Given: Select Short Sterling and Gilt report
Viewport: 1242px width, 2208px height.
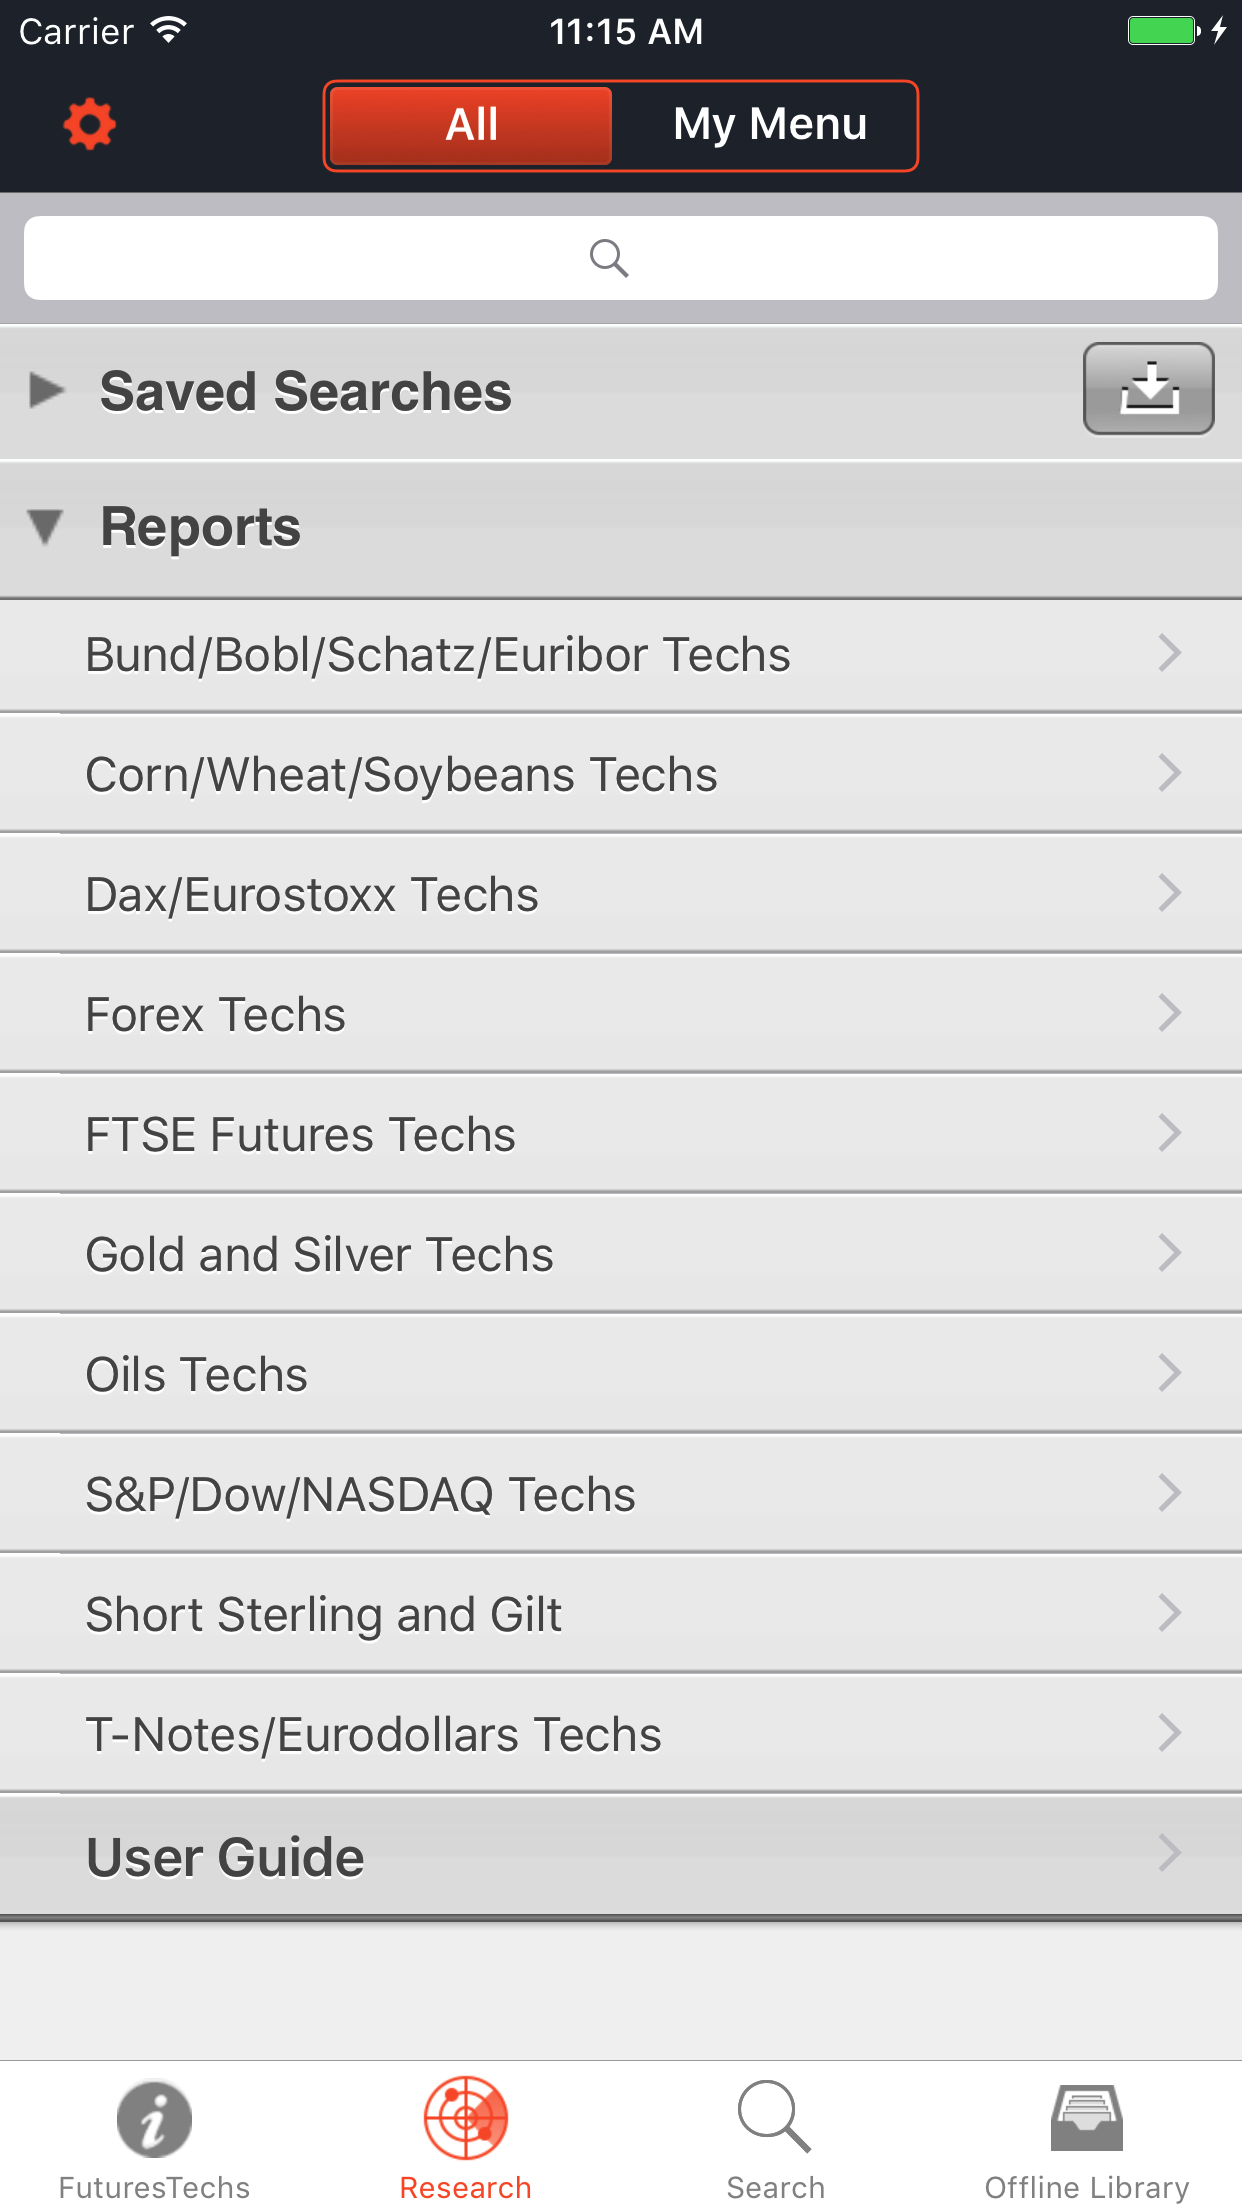Looking at the screenshot, I should pos(621,1614).
